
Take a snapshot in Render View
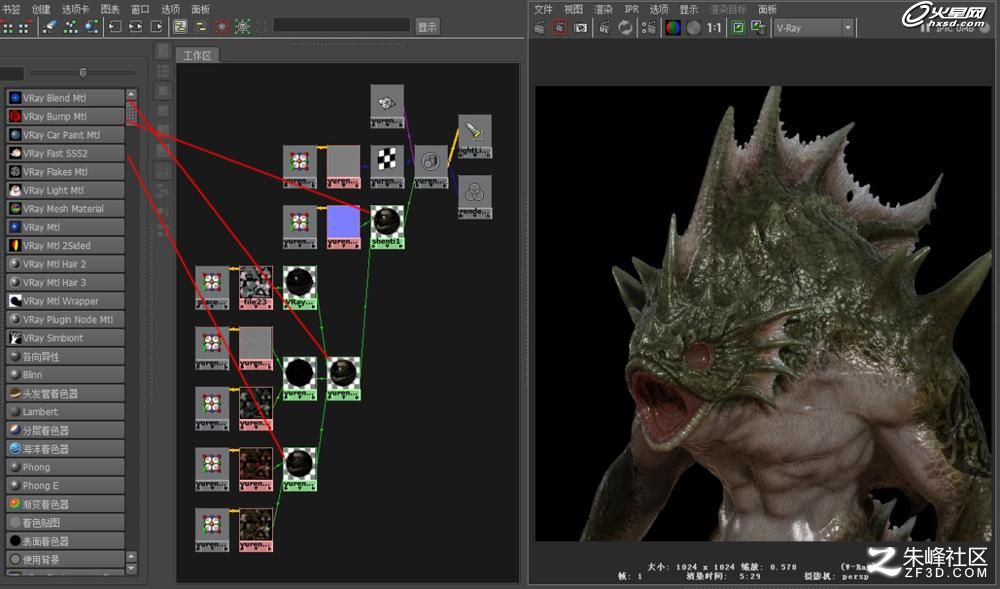580,28
